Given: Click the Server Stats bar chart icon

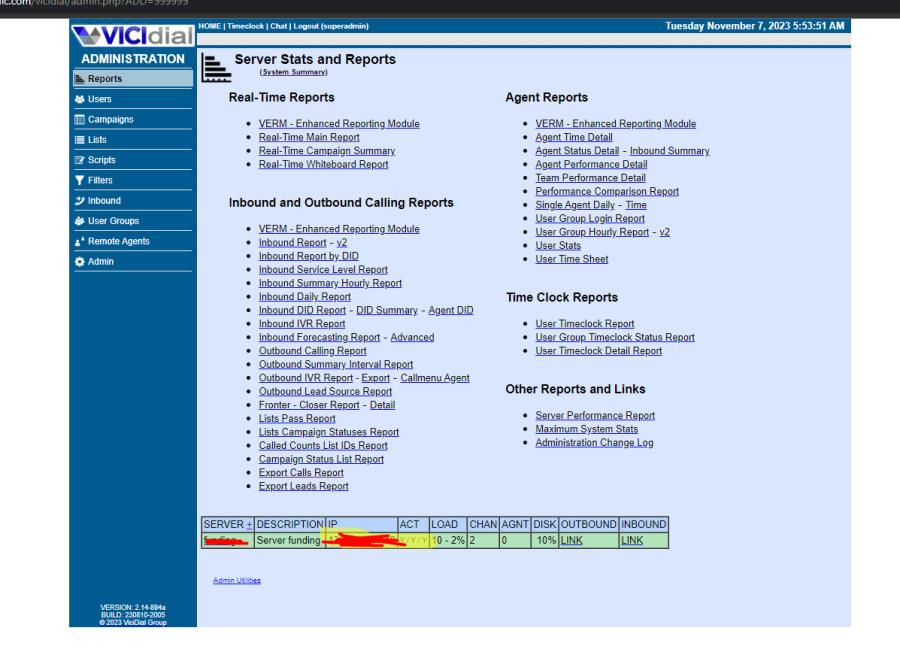Looking at the screenshot, I should point(216,68).
